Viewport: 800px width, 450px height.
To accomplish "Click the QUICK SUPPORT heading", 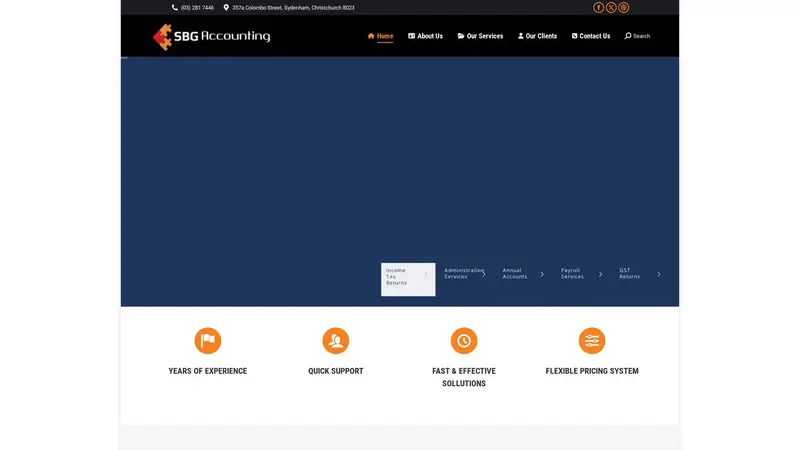I will click(336, 371).
